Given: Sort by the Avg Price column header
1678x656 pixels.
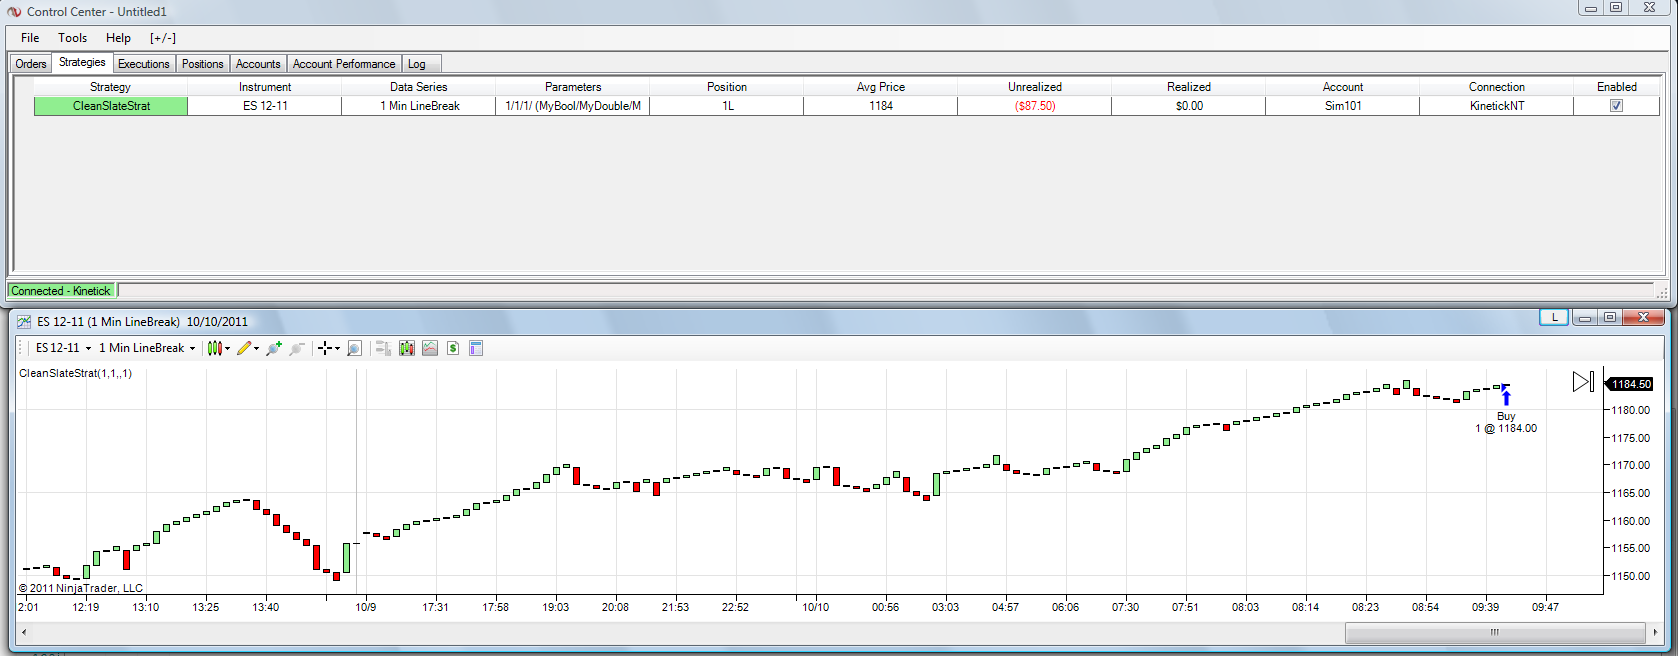Looking at the screenshot, I should 881,87.
